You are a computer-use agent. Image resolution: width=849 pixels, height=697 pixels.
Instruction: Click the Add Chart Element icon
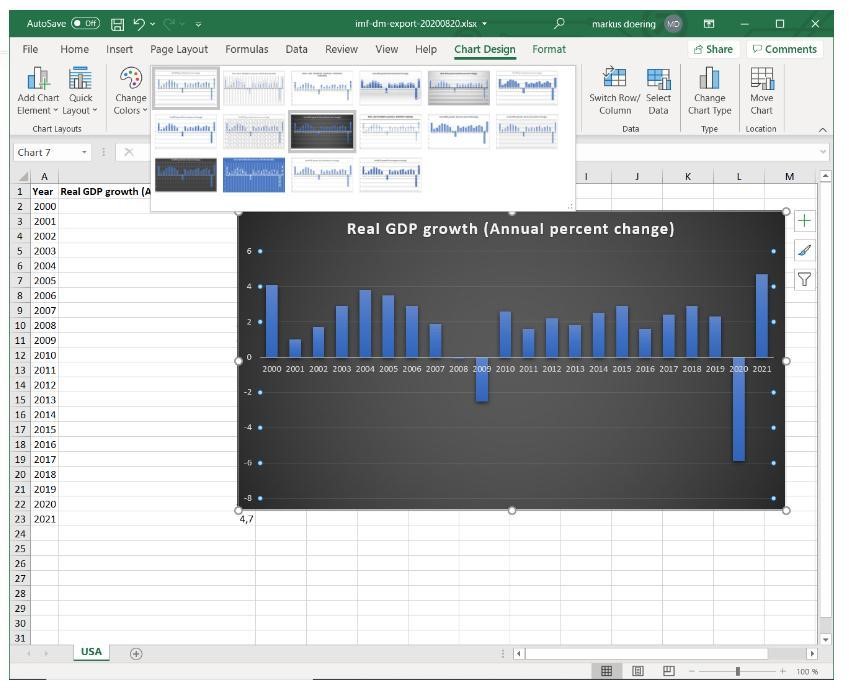pyautogui.click(x=38, y=79)
